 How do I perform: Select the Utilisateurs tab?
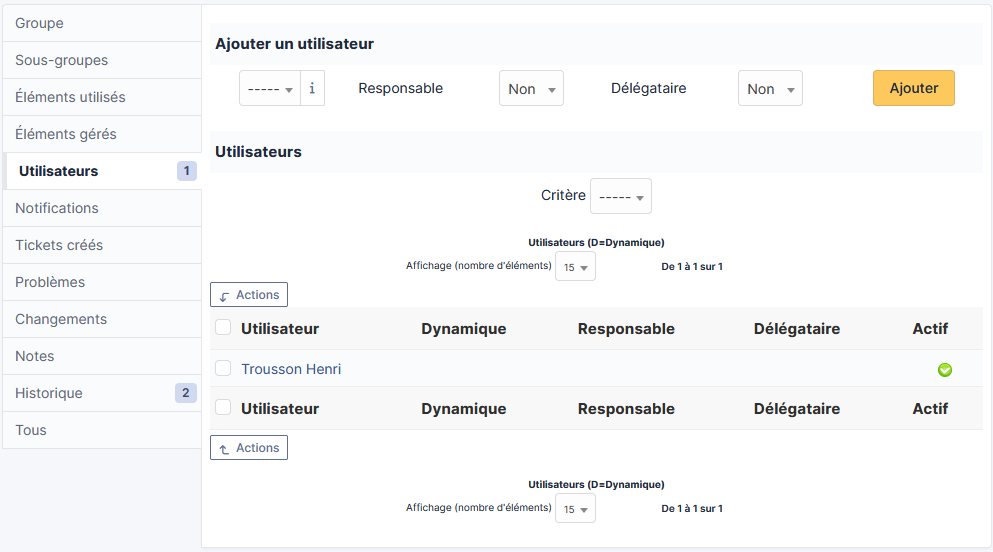[x=102, y=171]
